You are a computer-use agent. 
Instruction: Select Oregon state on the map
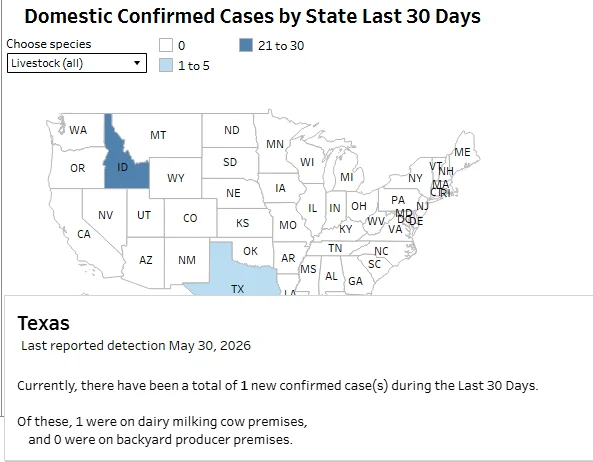click(x=78, y=168)
